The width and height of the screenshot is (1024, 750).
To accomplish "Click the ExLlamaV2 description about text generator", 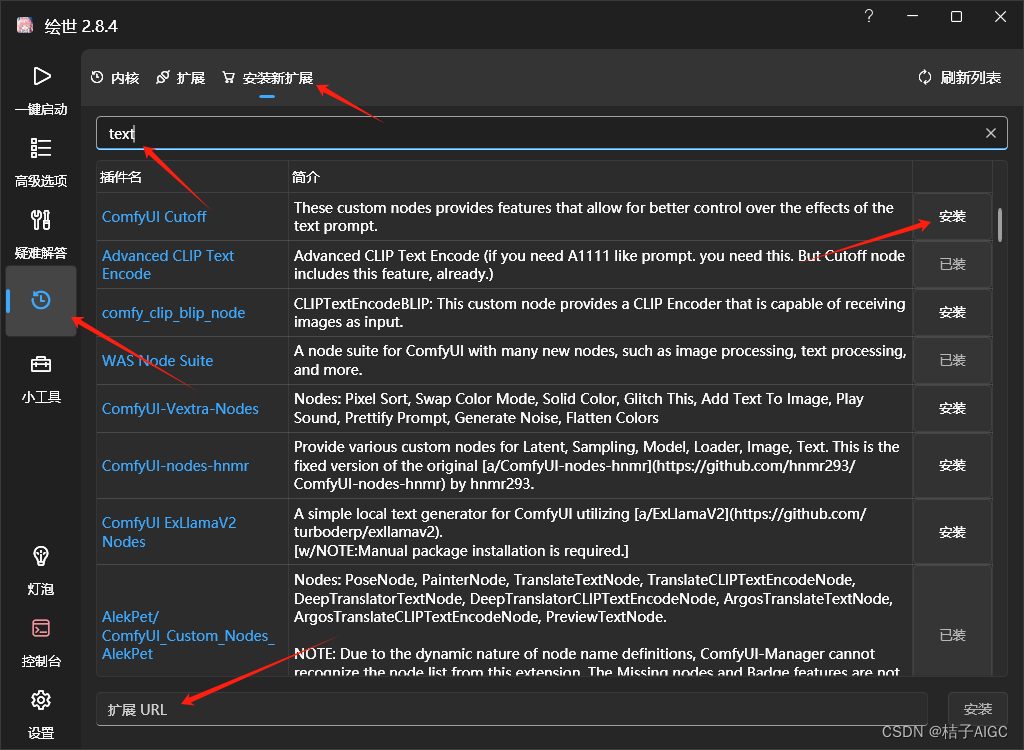I will 580,532.
